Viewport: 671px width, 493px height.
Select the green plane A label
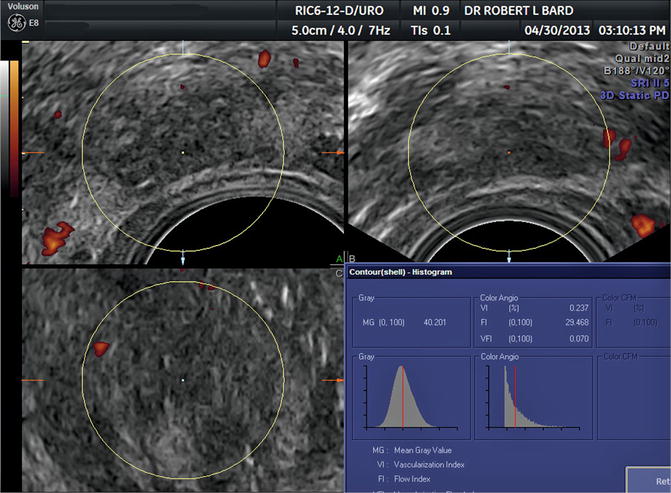340,257
